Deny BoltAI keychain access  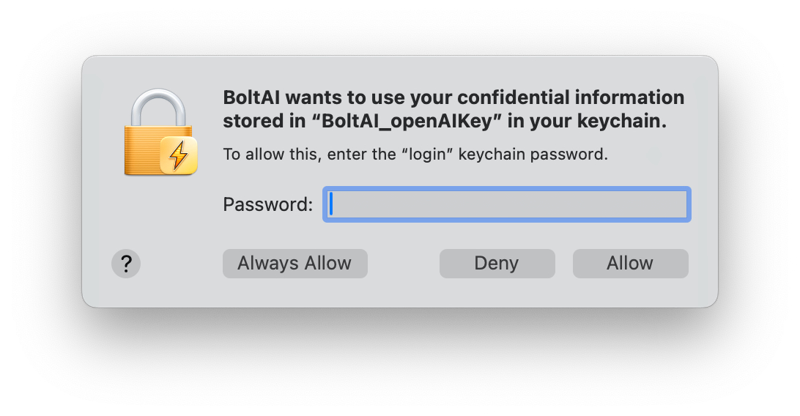coord(497,264)
